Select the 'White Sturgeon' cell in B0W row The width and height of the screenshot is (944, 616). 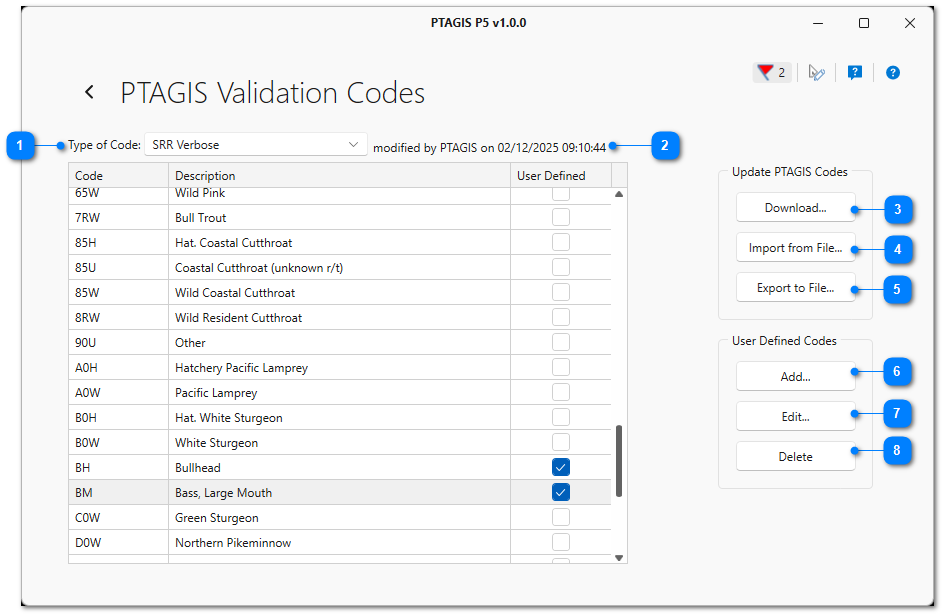coord(340,443)
